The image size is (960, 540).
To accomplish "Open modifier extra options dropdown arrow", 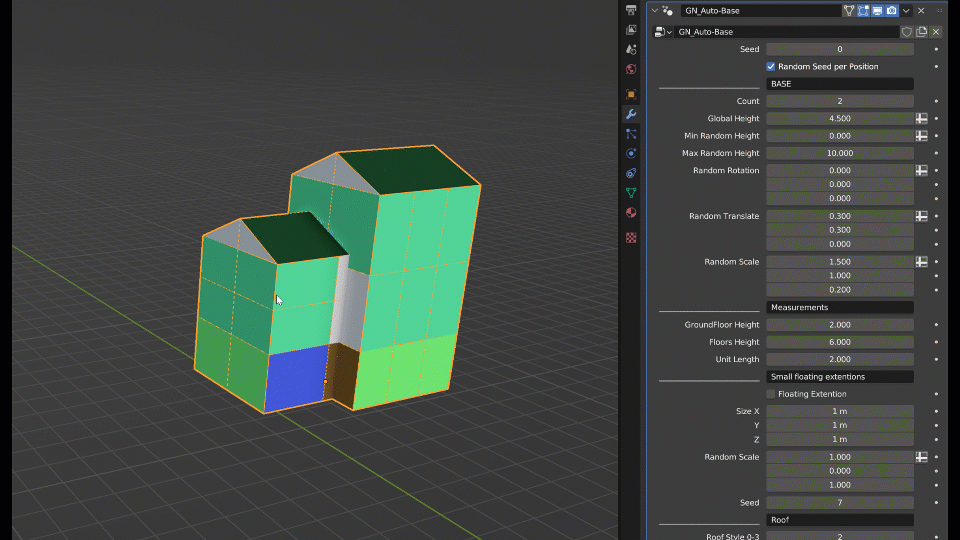I will pyautogui.click(x=906, y=10).
